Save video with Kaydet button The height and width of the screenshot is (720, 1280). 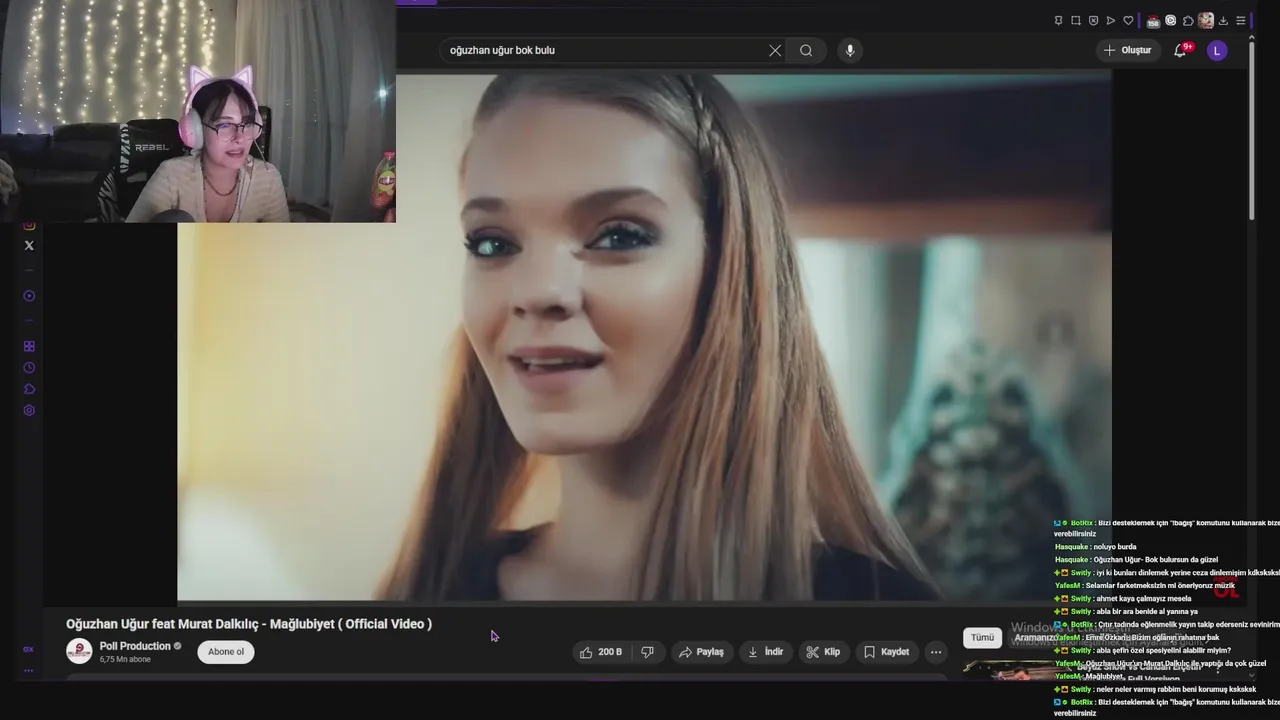[886, 652]
